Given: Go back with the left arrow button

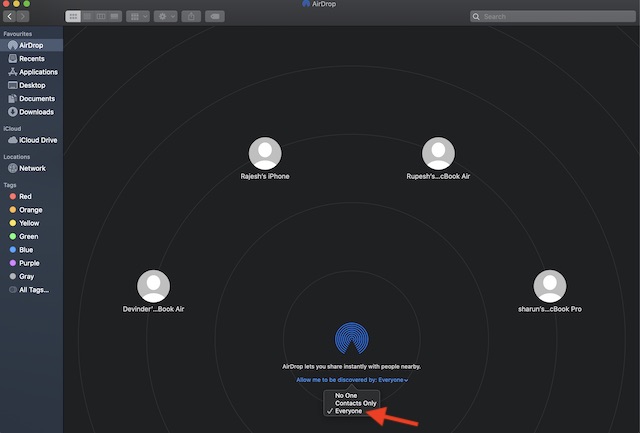Looking at the screenshot, I should pos(9,16).
